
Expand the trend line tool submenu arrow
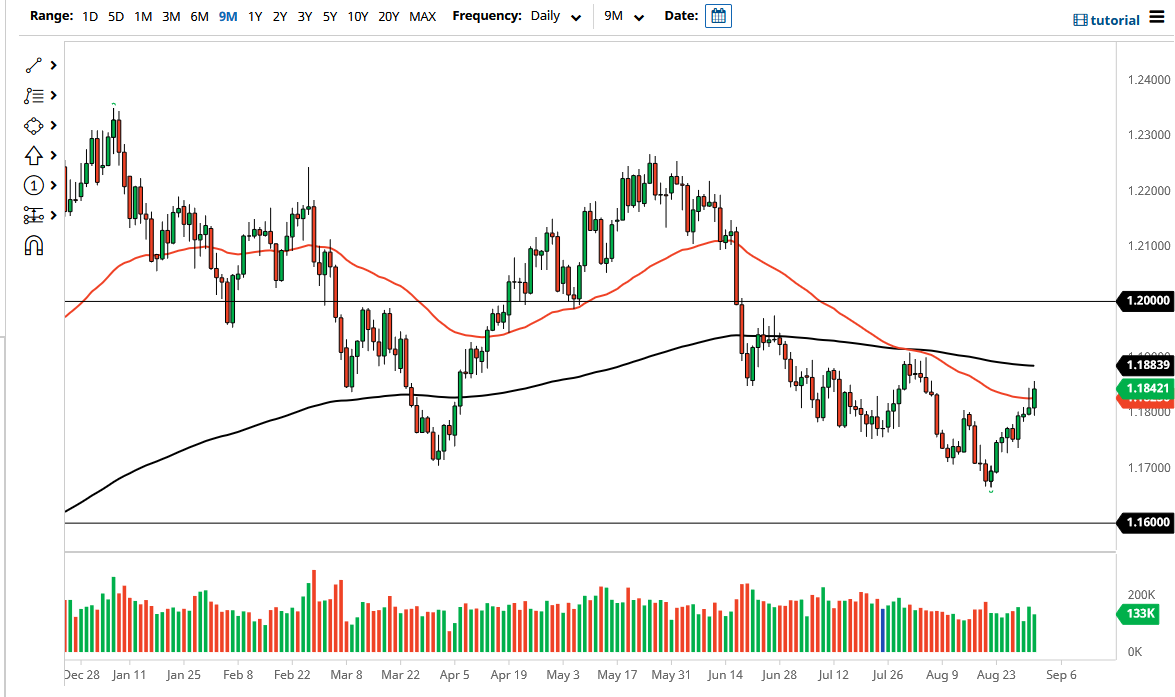(53, 66)
